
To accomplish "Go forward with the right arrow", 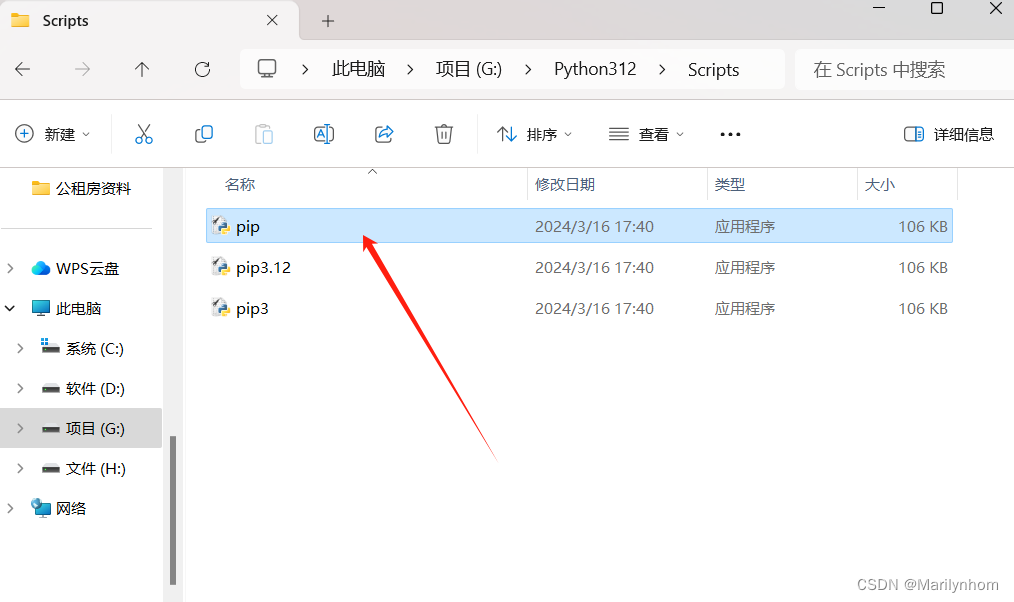I will point(82,69).
